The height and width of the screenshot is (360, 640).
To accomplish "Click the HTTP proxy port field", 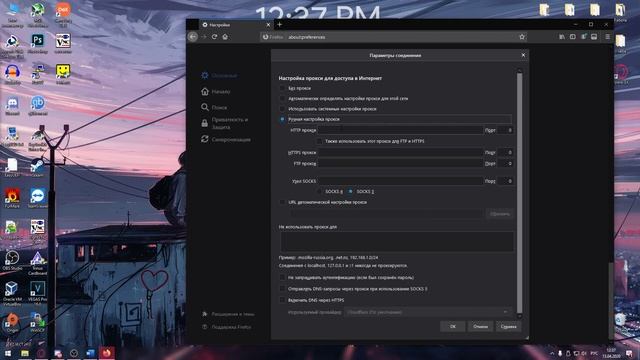I will point(505,130).
